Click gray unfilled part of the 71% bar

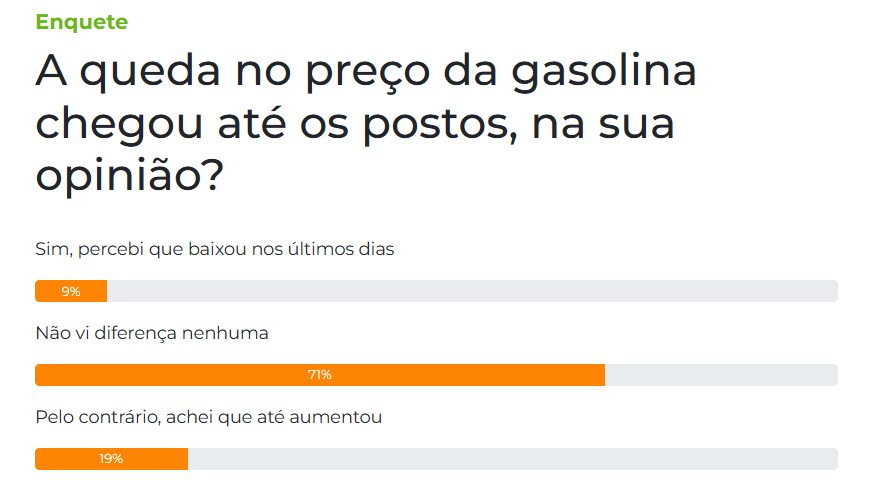[x=720, y=375]
